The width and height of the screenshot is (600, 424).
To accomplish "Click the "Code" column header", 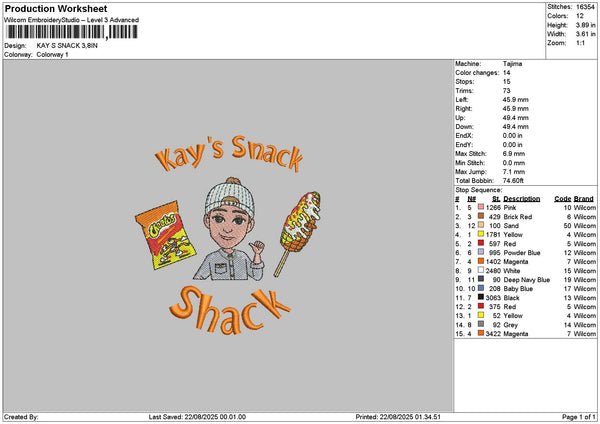I will (562, 199).
